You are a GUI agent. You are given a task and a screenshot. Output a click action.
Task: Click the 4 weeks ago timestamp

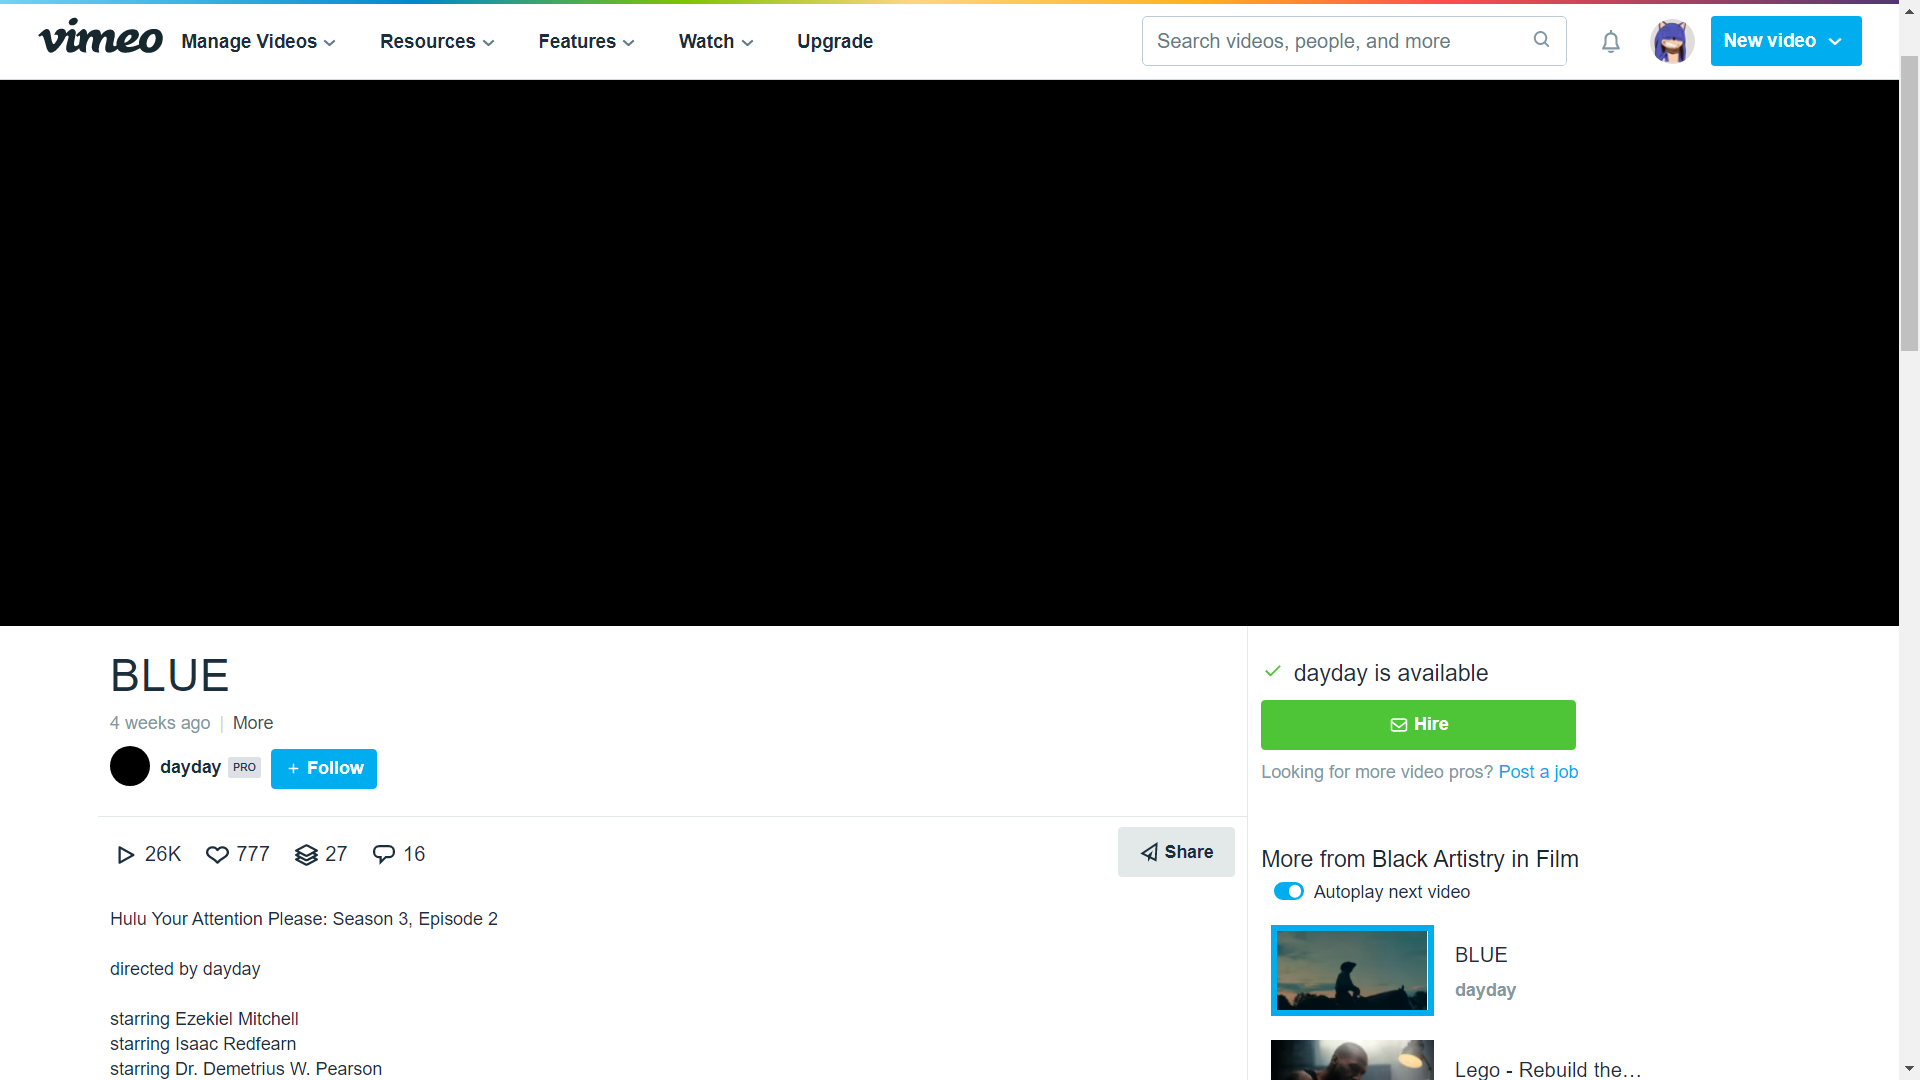tap(160, 723)
